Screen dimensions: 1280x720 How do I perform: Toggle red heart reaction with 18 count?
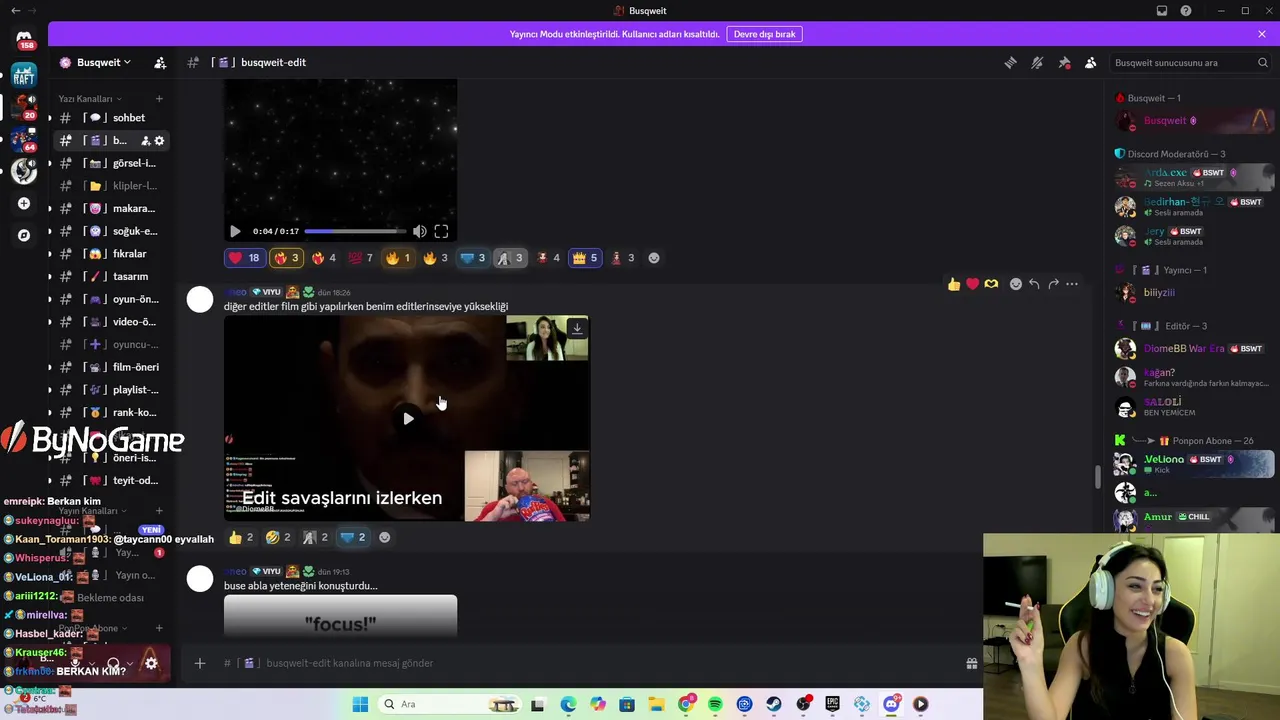[x=244, y=258]
